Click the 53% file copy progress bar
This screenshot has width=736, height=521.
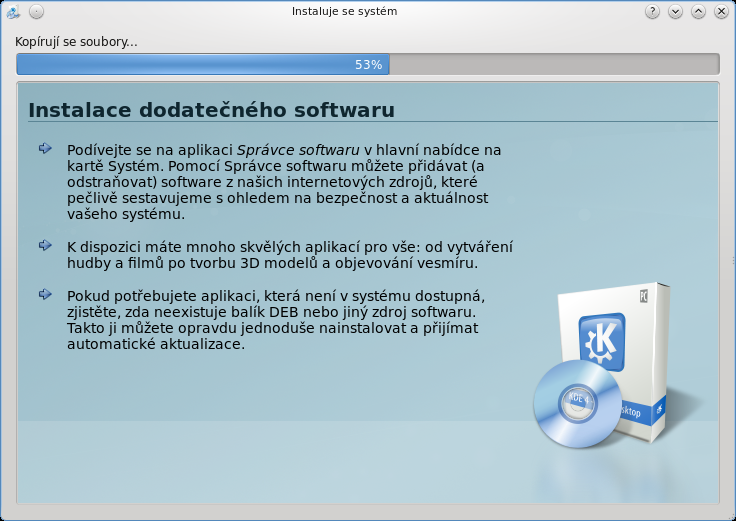(x=368, y=64)
